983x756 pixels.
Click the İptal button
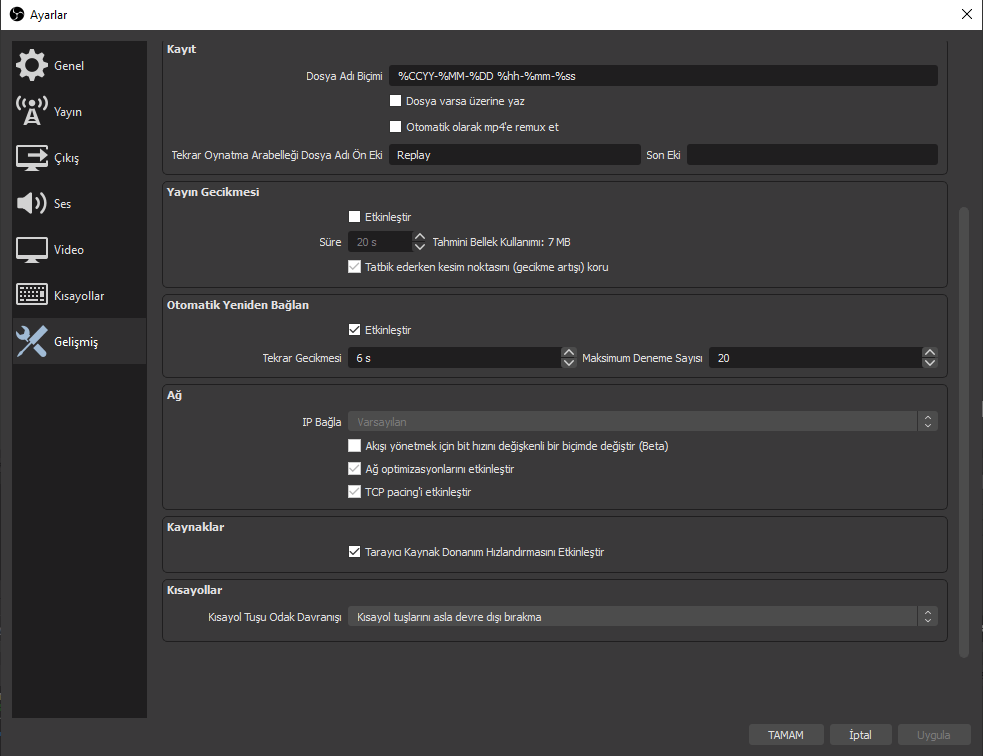pyautogui.click(x=860, y=735)
